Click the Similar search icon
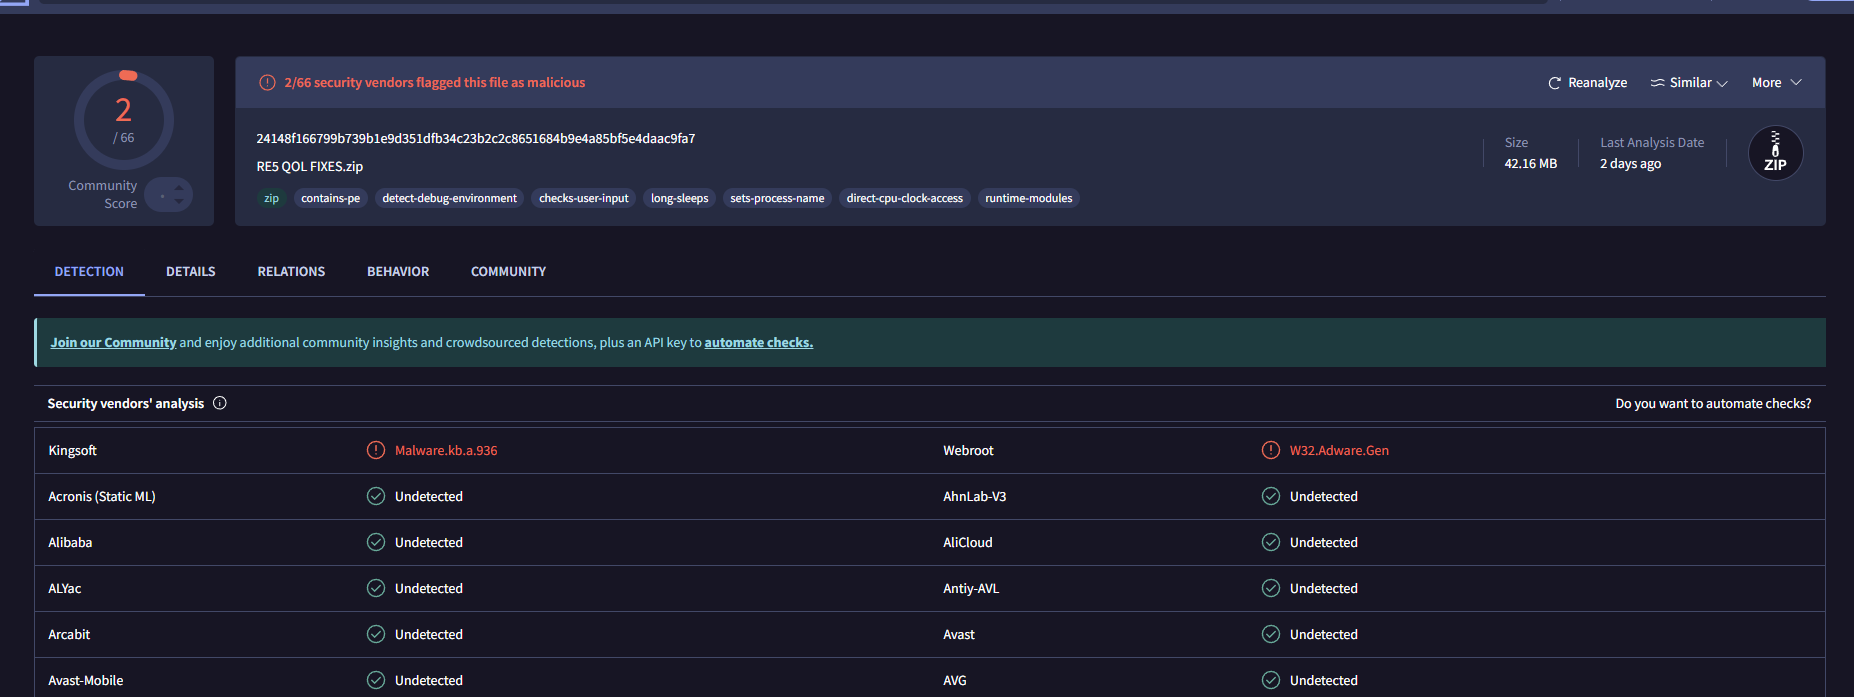The image size is (1854, 697). pyautogui.click(x=1657, y=83)
